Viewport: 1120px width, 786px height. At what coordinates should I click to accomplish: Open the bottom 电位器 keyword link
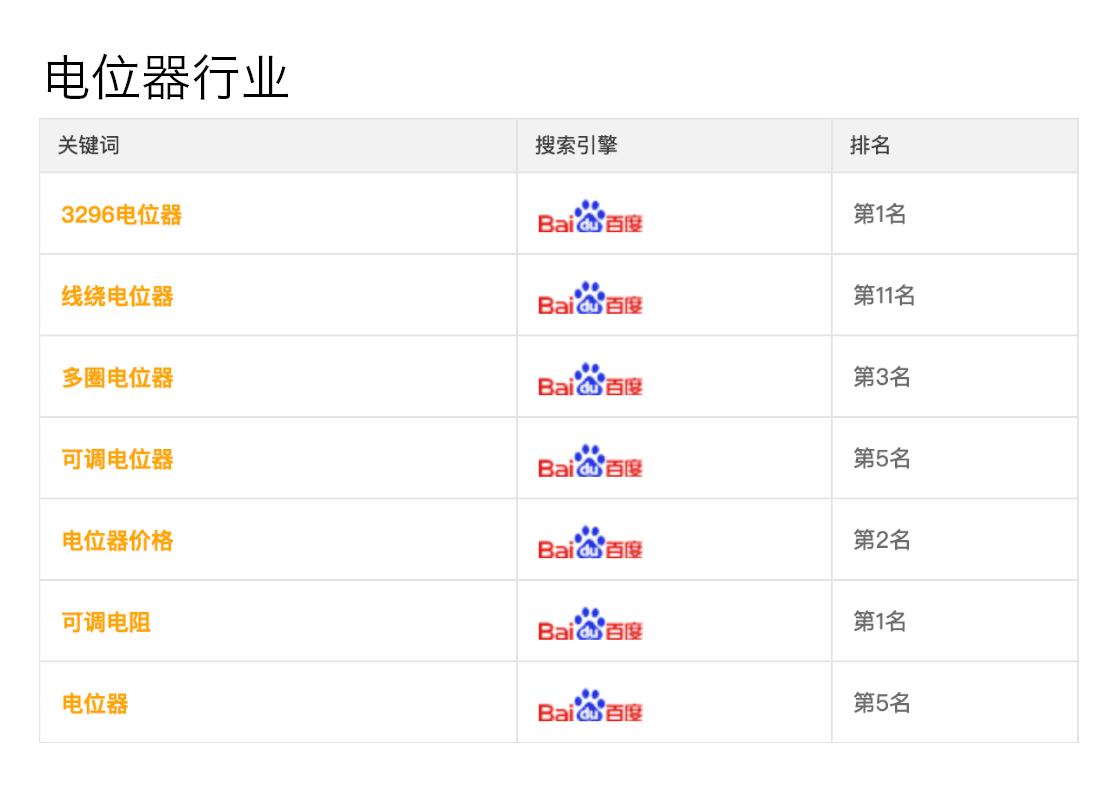(x=95, y=703)
